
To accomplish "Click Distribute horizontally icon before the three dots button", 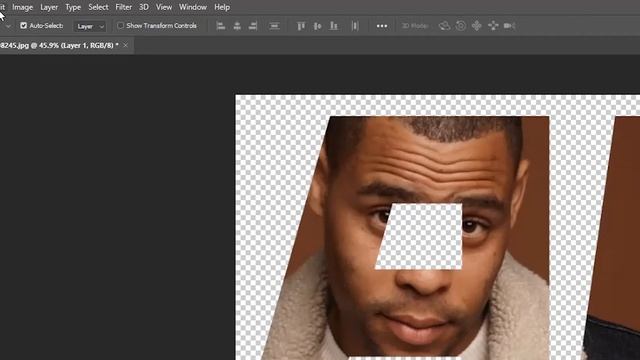I will click(355, 26).
